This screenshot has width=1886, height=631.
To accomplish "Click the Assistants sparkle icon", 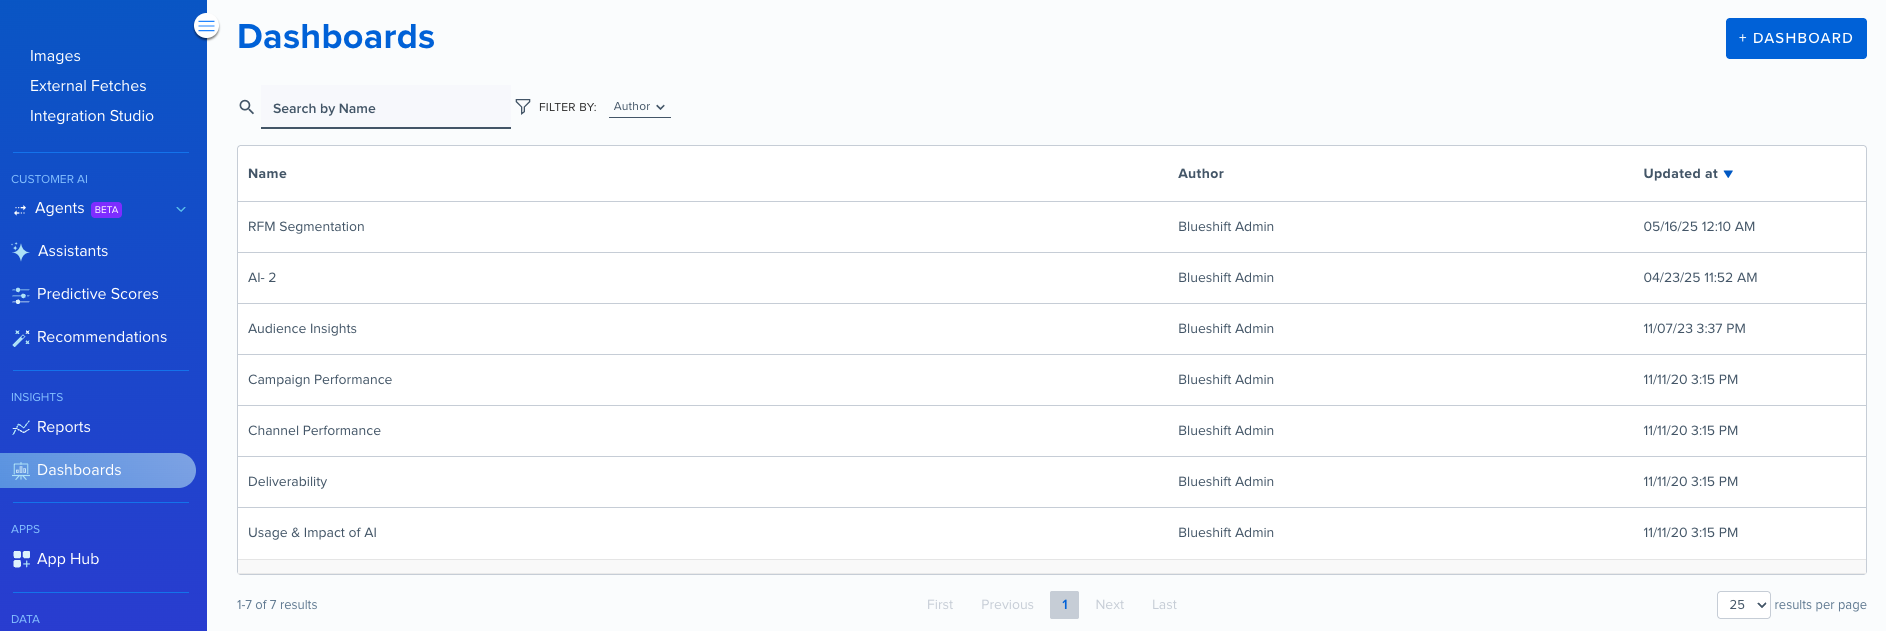I will click(x=20, y=251).
